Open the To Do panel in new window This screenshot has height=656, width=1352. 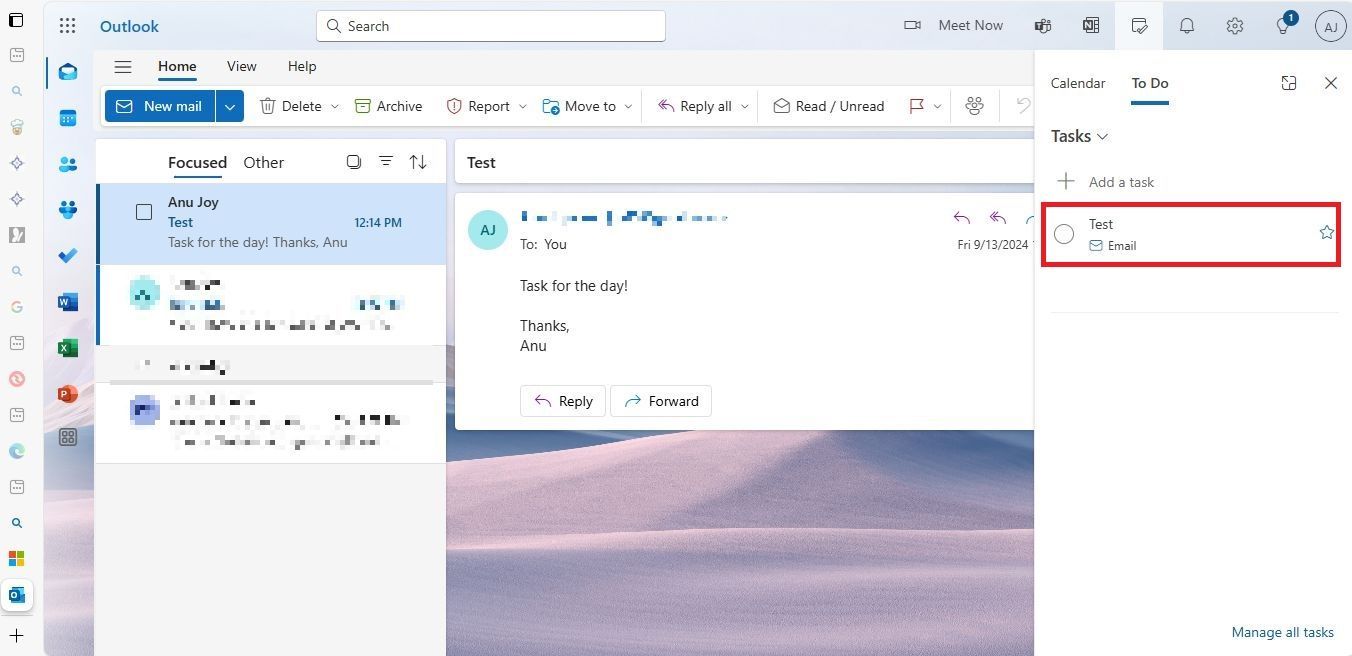(x=1289, y=83)
